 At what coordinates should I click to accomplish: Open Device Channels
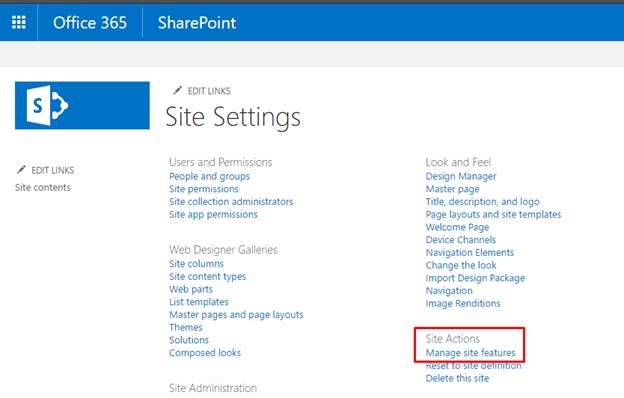click(x=461, y=240)
